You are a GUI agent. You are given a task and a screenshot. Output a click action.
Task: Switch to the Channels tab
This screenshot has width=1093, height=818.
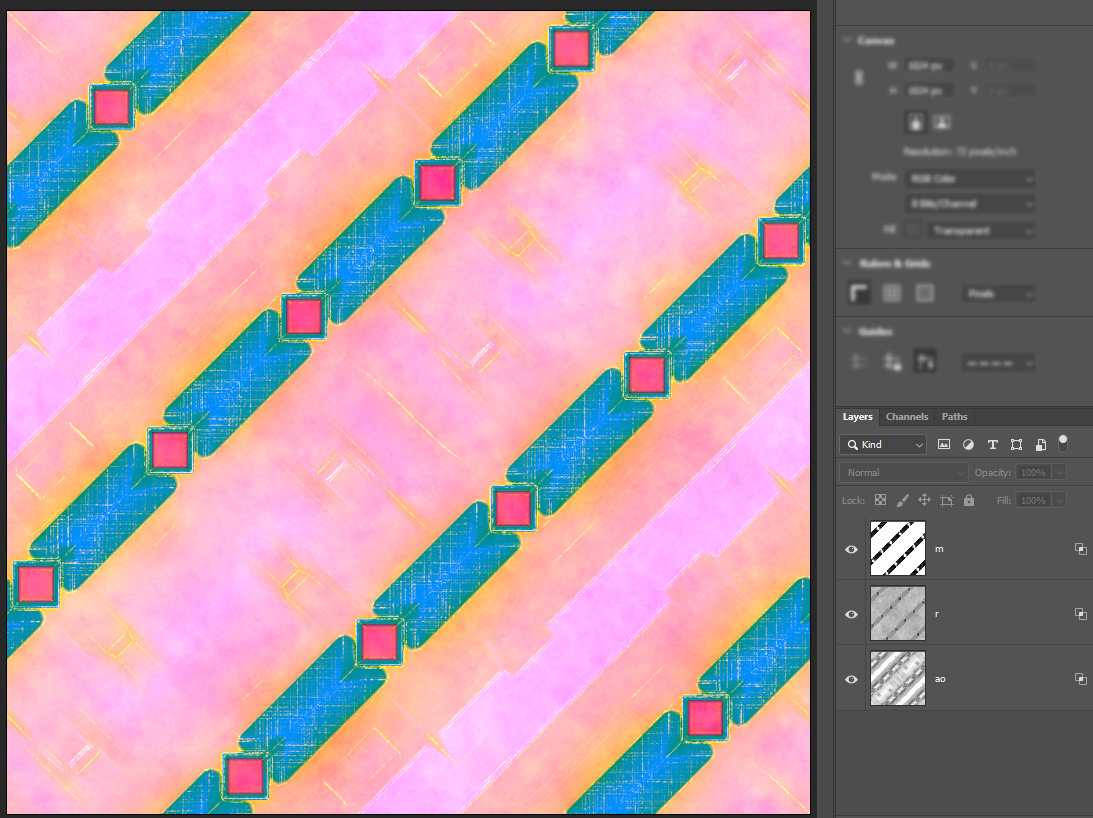click(907, 417)
